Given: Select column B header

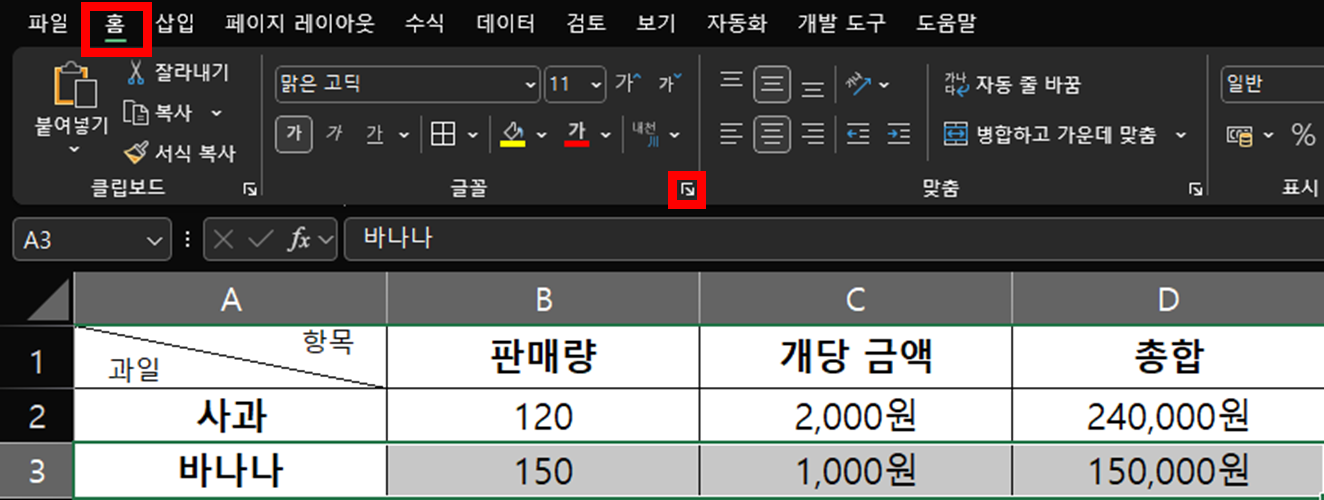Looking at the screenshot, I should click(543, 298).
